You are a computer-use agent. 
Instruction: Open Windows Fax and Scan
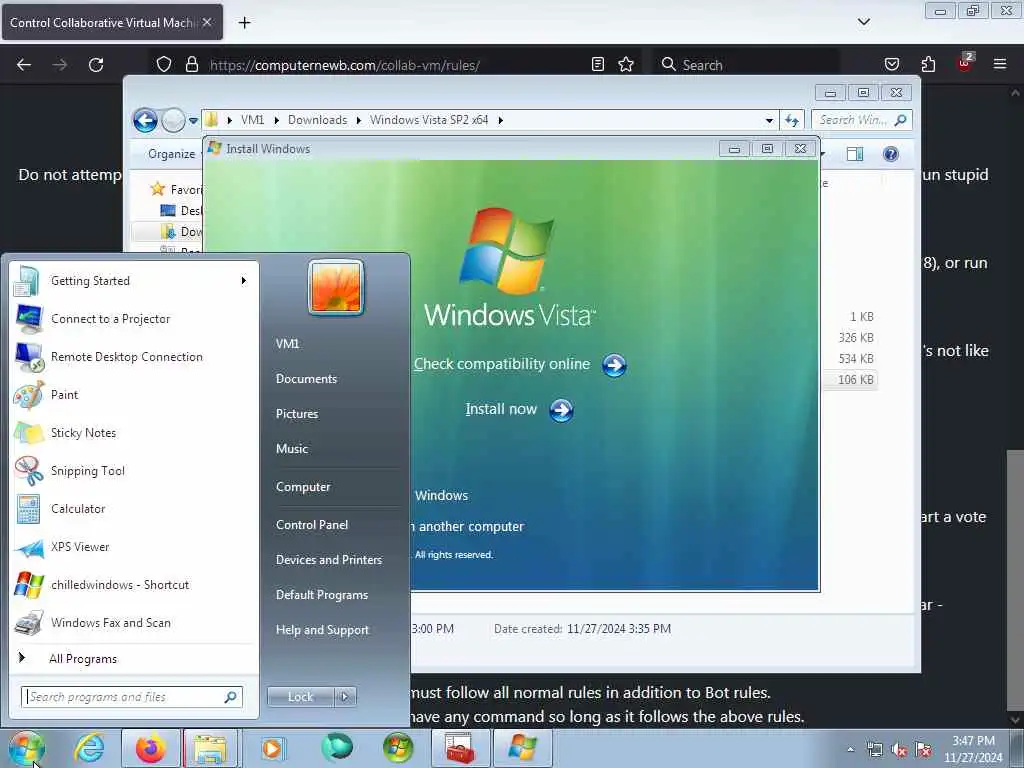[135, 623]
